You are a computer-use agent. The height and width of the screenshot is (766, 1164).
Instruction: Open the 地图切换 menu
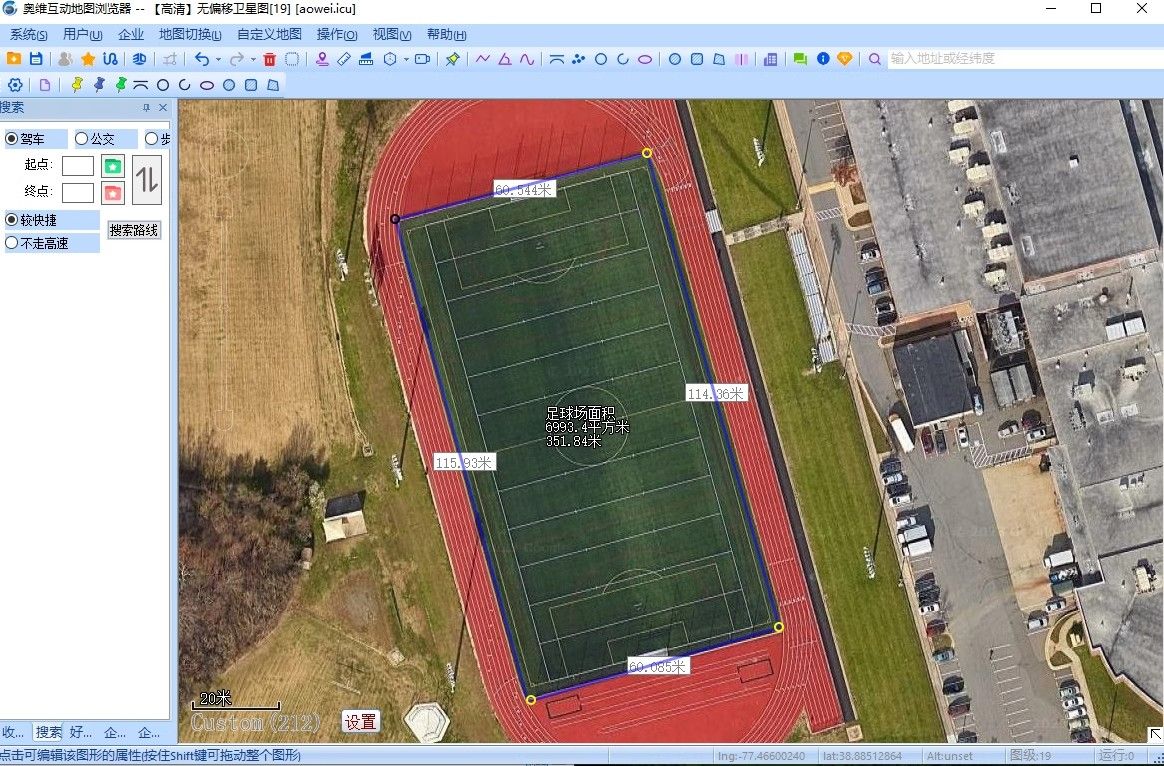[x=190, y=34]
